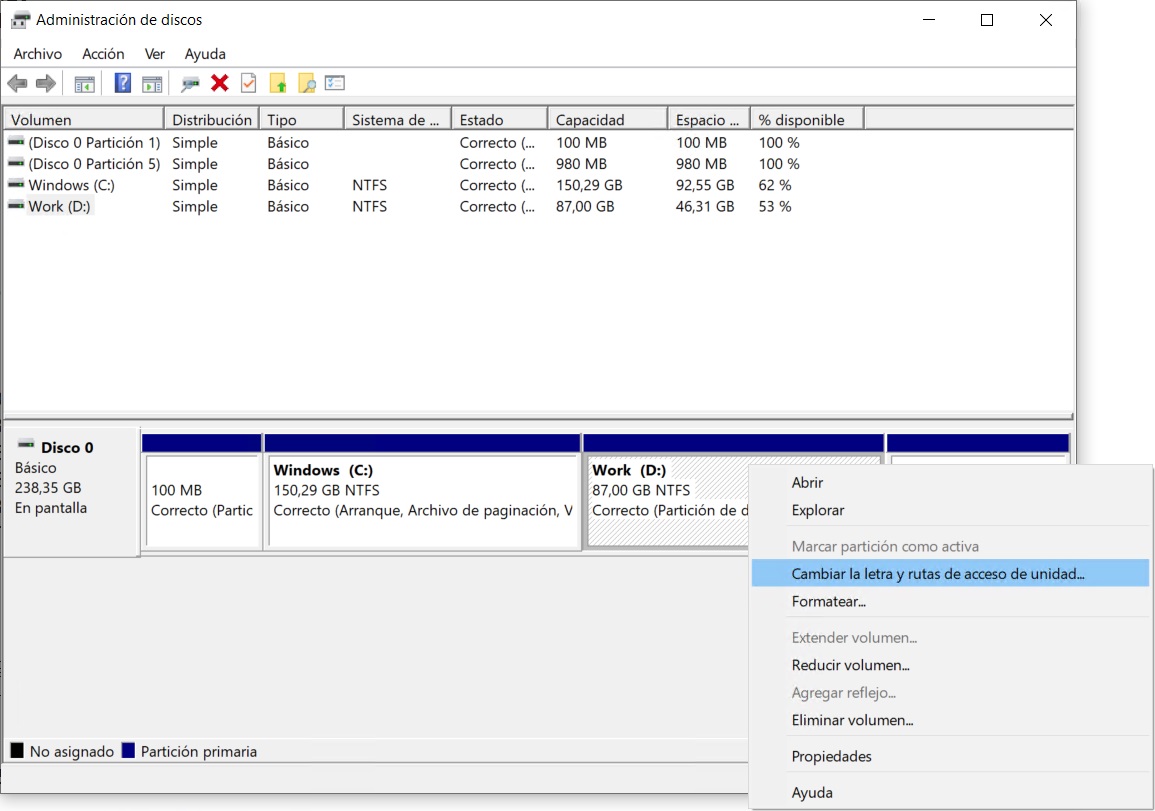Click drive icon of Disco 0 Partición 1
Viewport: 1155px width, 811px height.
16,141
